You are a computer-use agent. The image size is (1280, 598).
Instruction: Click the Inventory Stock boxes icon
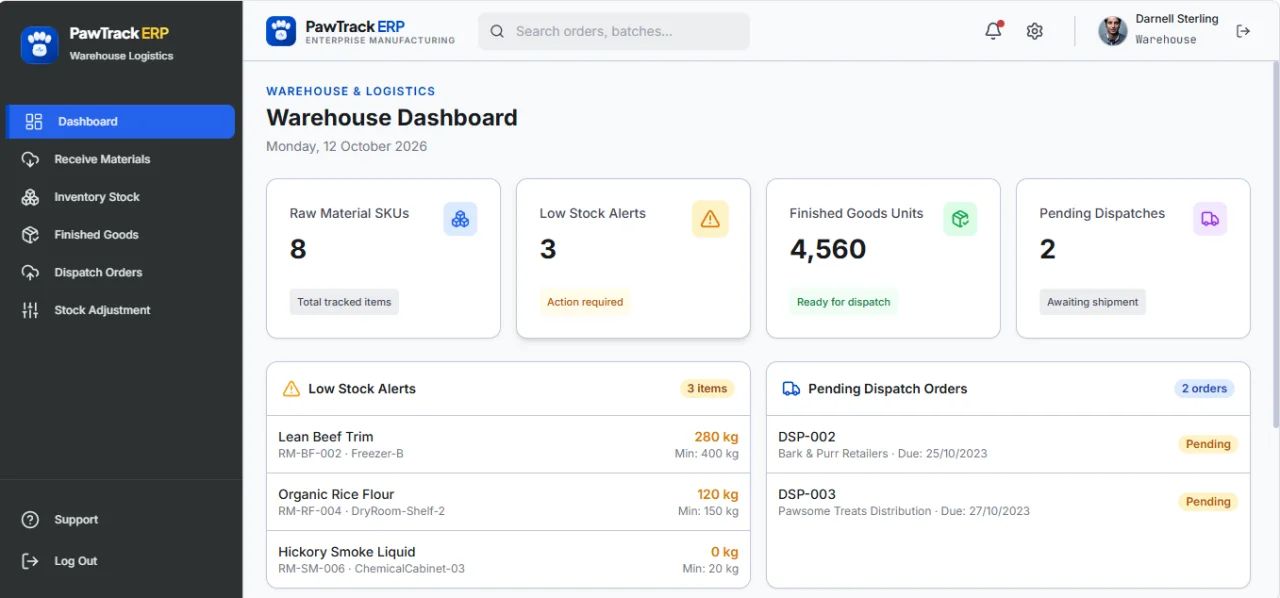click(x=30, y=197)
